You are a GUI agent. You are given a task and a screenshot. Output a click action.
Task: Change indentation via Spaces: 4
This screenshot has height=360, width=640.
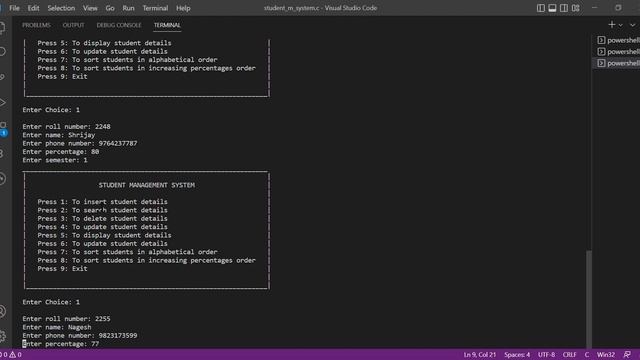point(517,355)
